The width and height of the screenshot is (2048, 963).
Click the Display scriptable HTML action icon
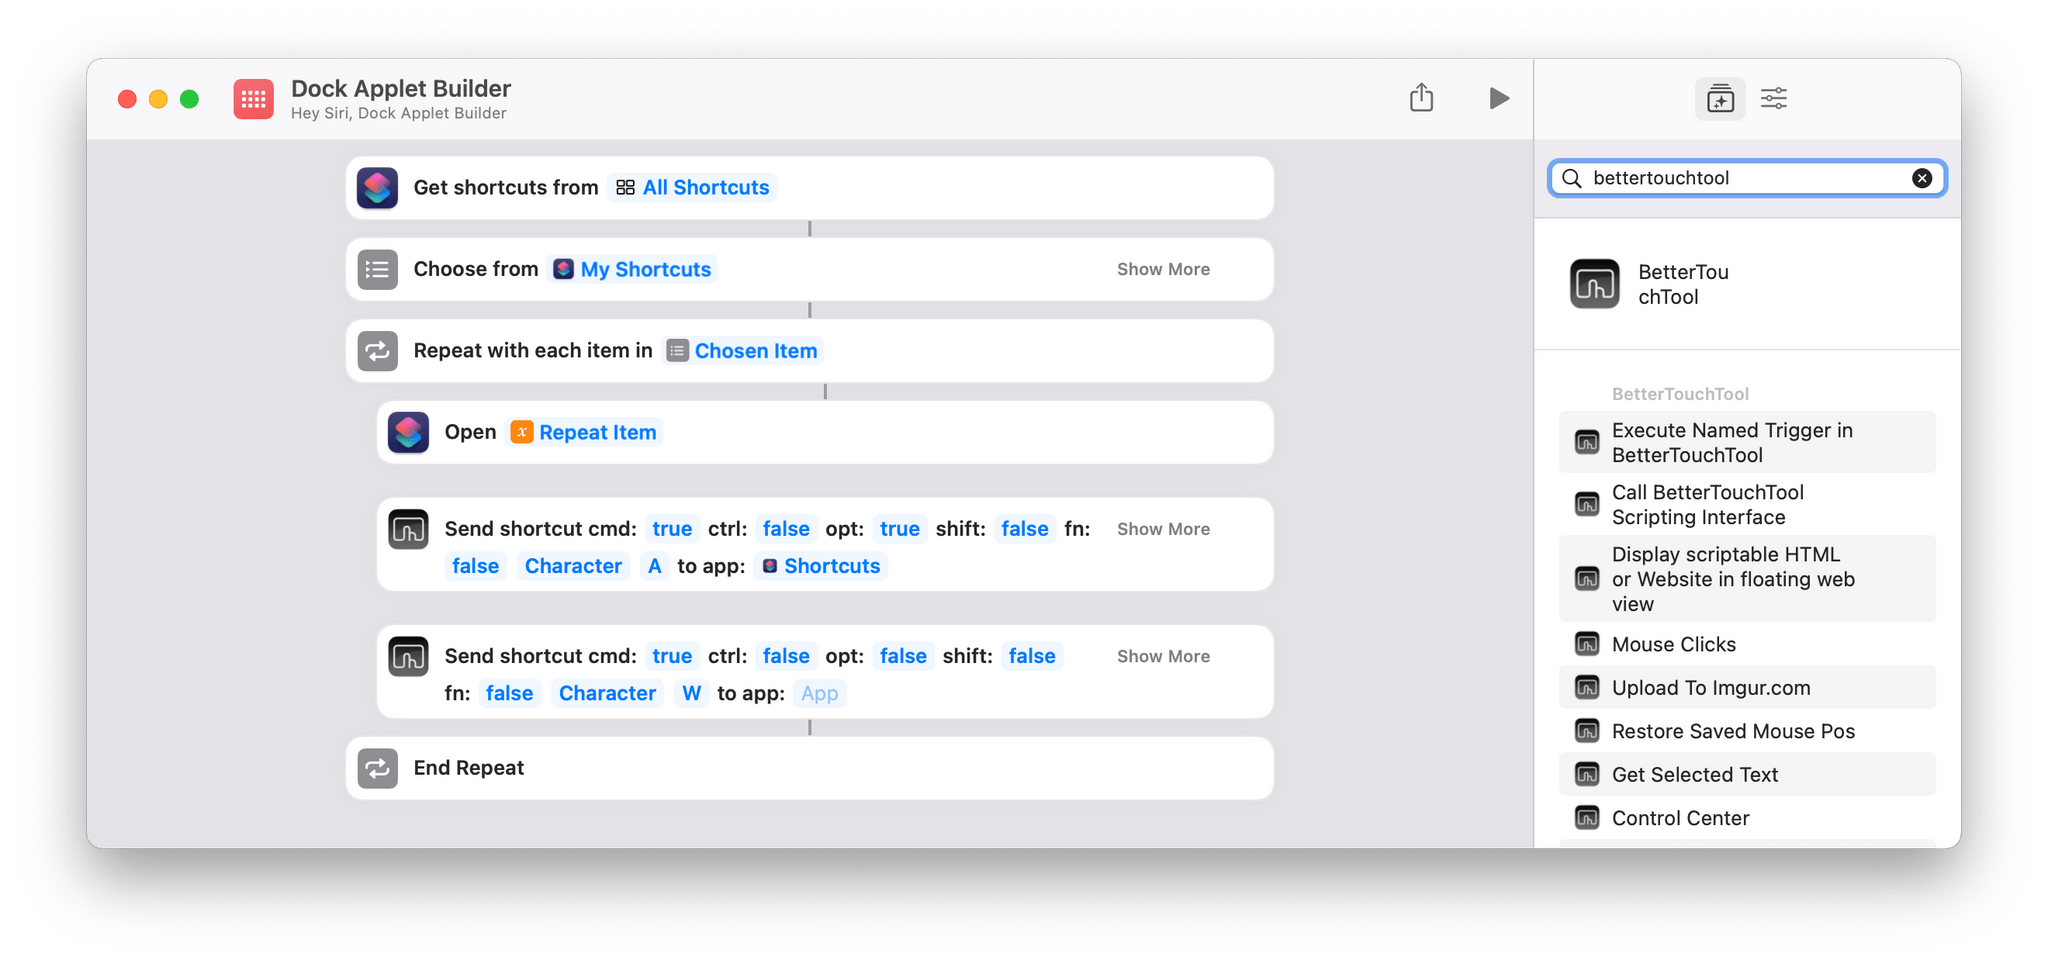click(x=1587, y=579)
